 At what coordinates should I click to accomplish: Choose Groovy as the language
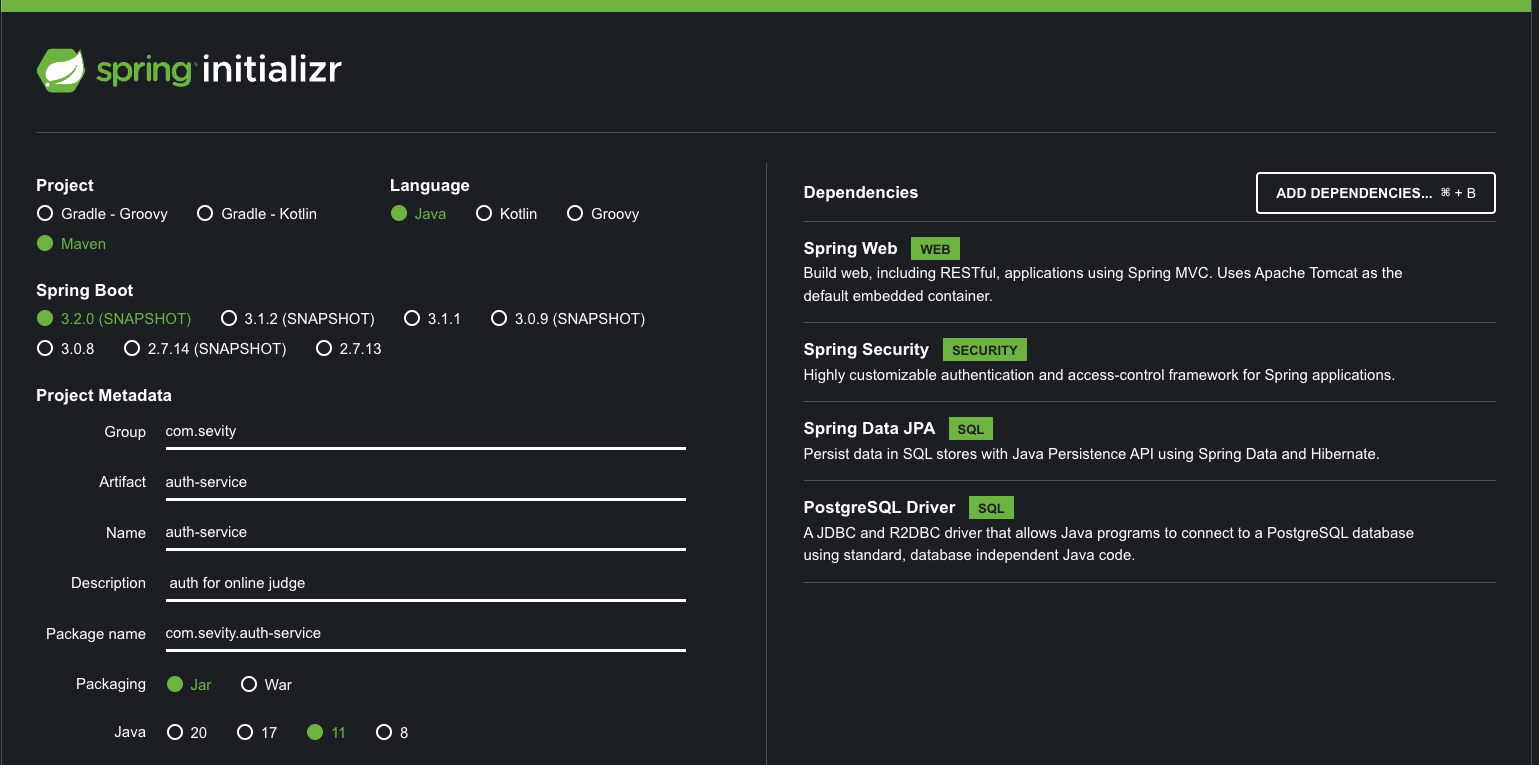point(603,214)
